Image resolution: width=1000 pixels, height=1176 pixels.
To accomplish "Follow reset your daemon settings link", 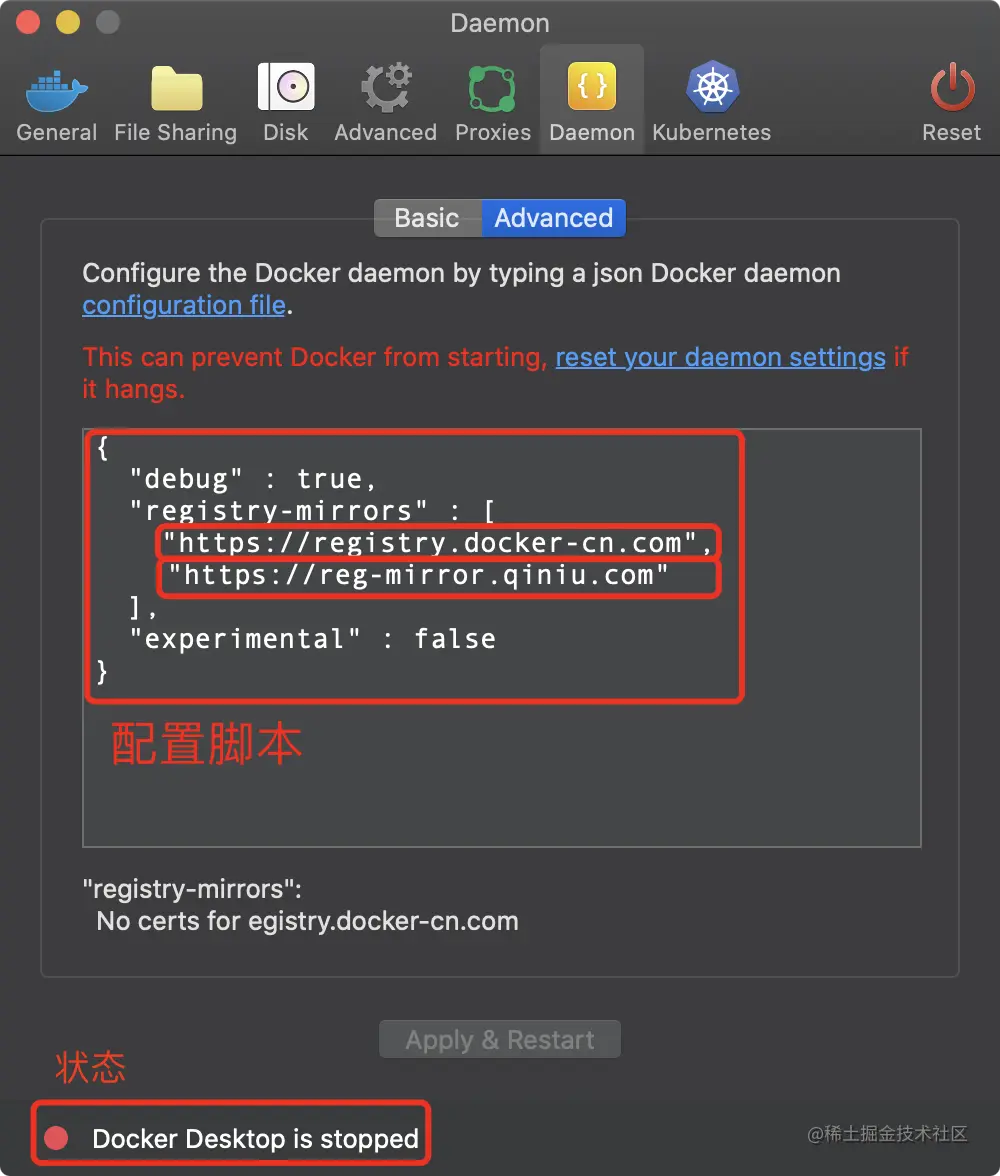I will point(720,357).
